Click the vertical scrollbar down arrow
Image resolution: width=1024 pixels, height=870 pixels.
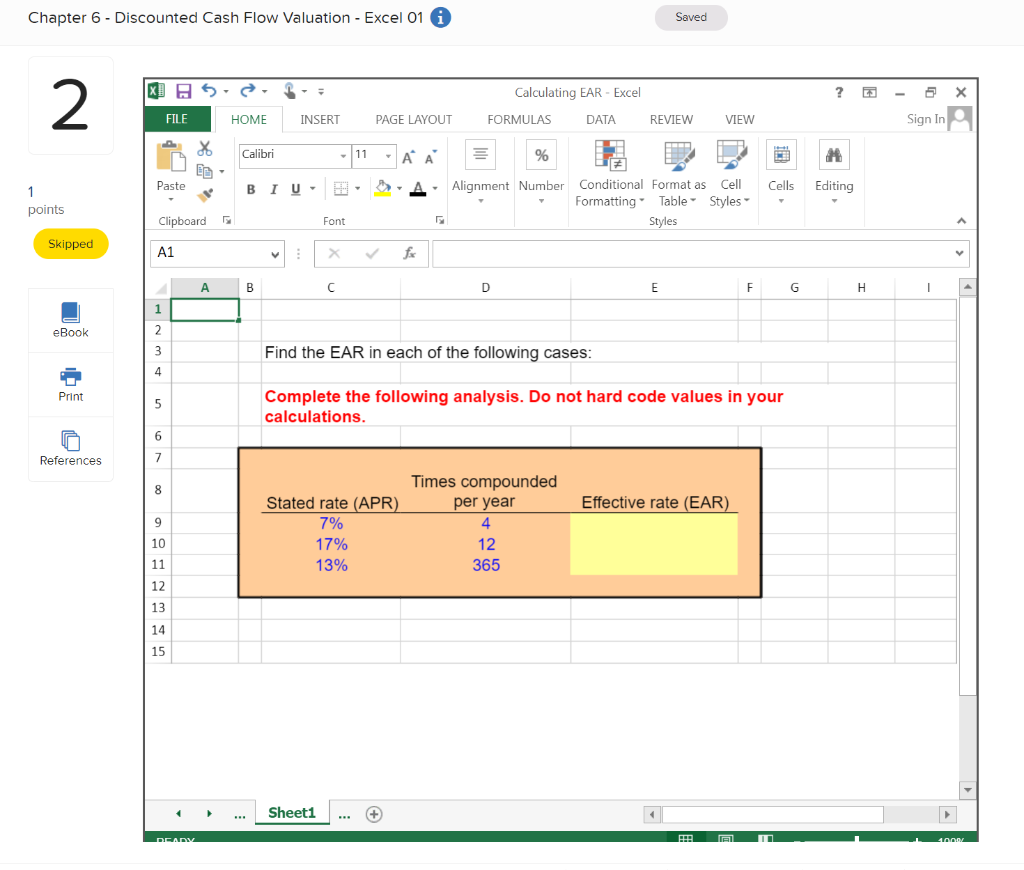[968, 790]
